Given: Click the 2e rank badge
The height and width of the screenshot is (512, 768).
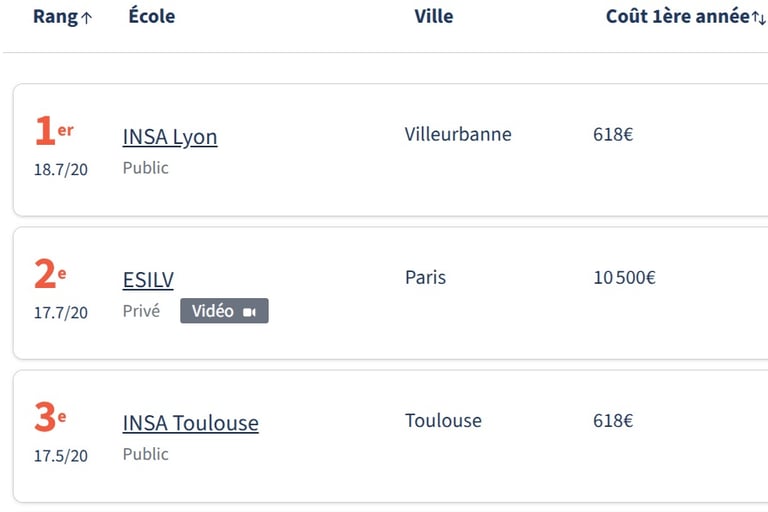Looking at the screenshot, I should click(50, 273).
